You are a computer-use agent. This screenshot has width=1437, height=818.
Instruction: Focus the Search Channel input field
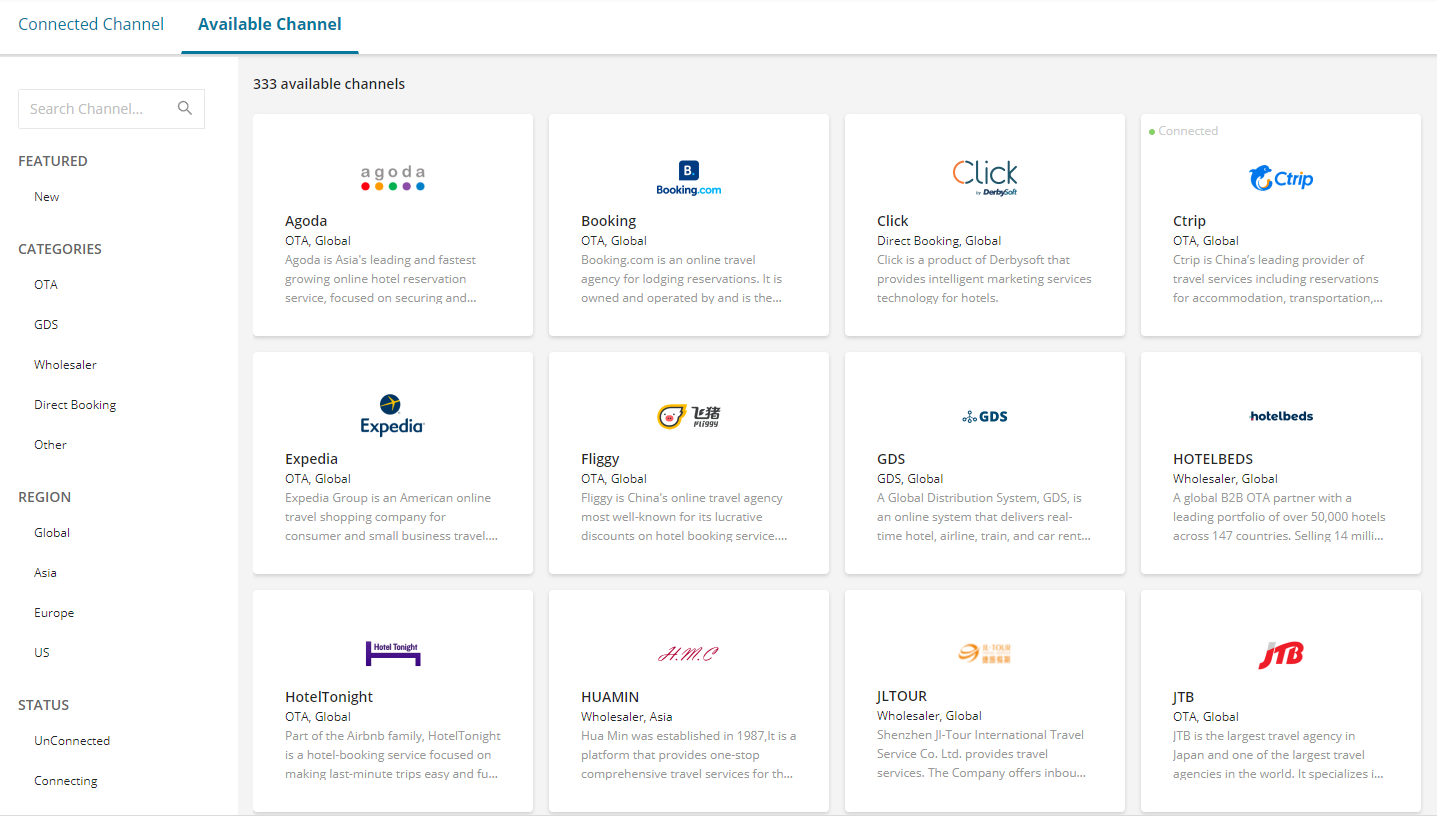pos(111,108)
